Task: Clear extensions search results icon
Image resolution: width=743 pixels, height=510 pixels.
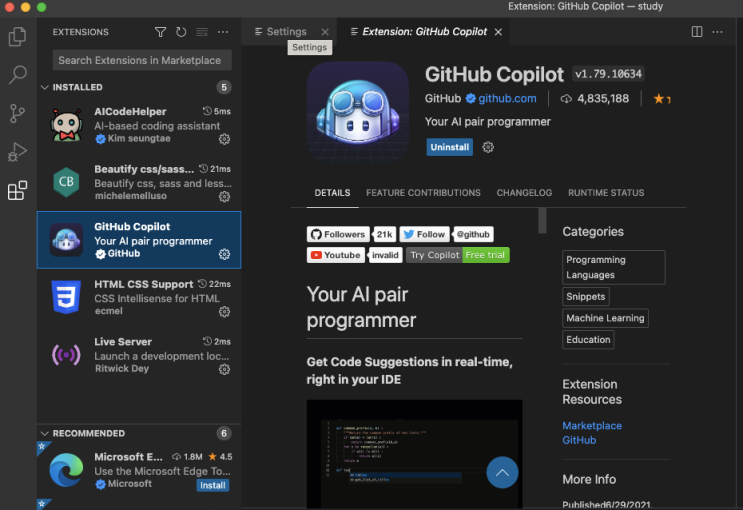Action: pyautogui.click(x=202, y=32)
